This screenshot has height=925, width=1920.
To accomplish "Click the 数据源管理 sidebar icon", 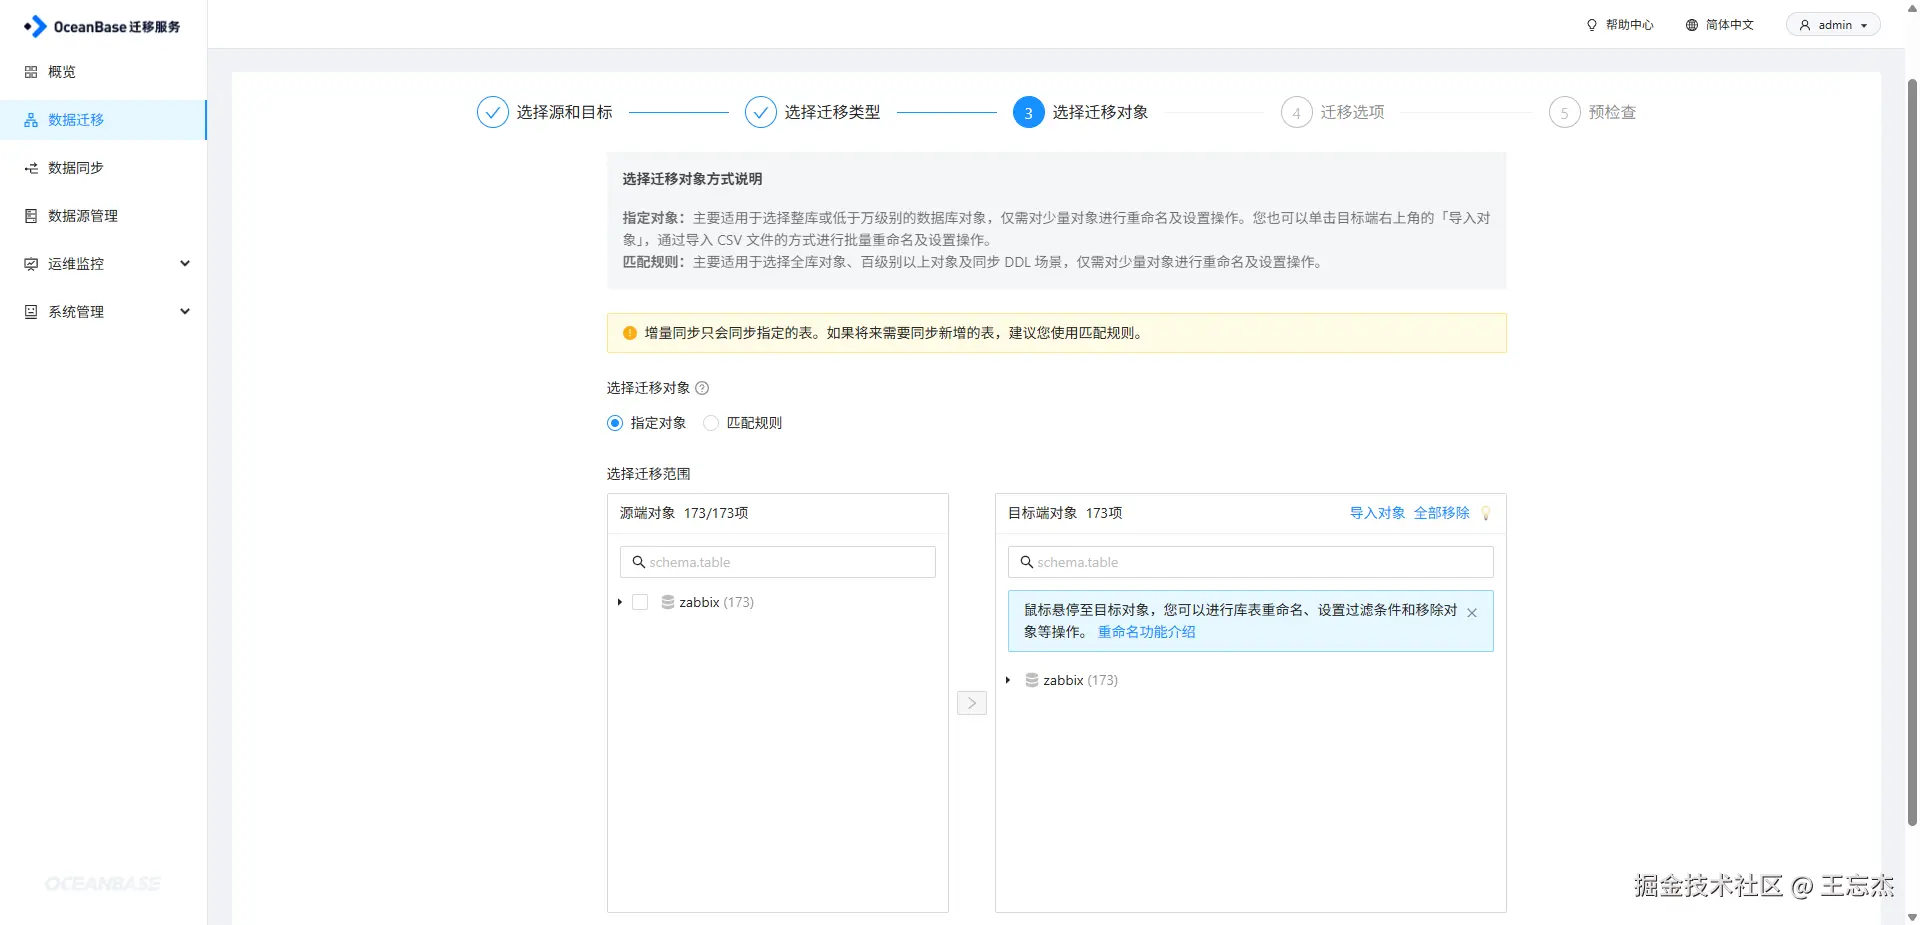I will [x=31, y=216].
